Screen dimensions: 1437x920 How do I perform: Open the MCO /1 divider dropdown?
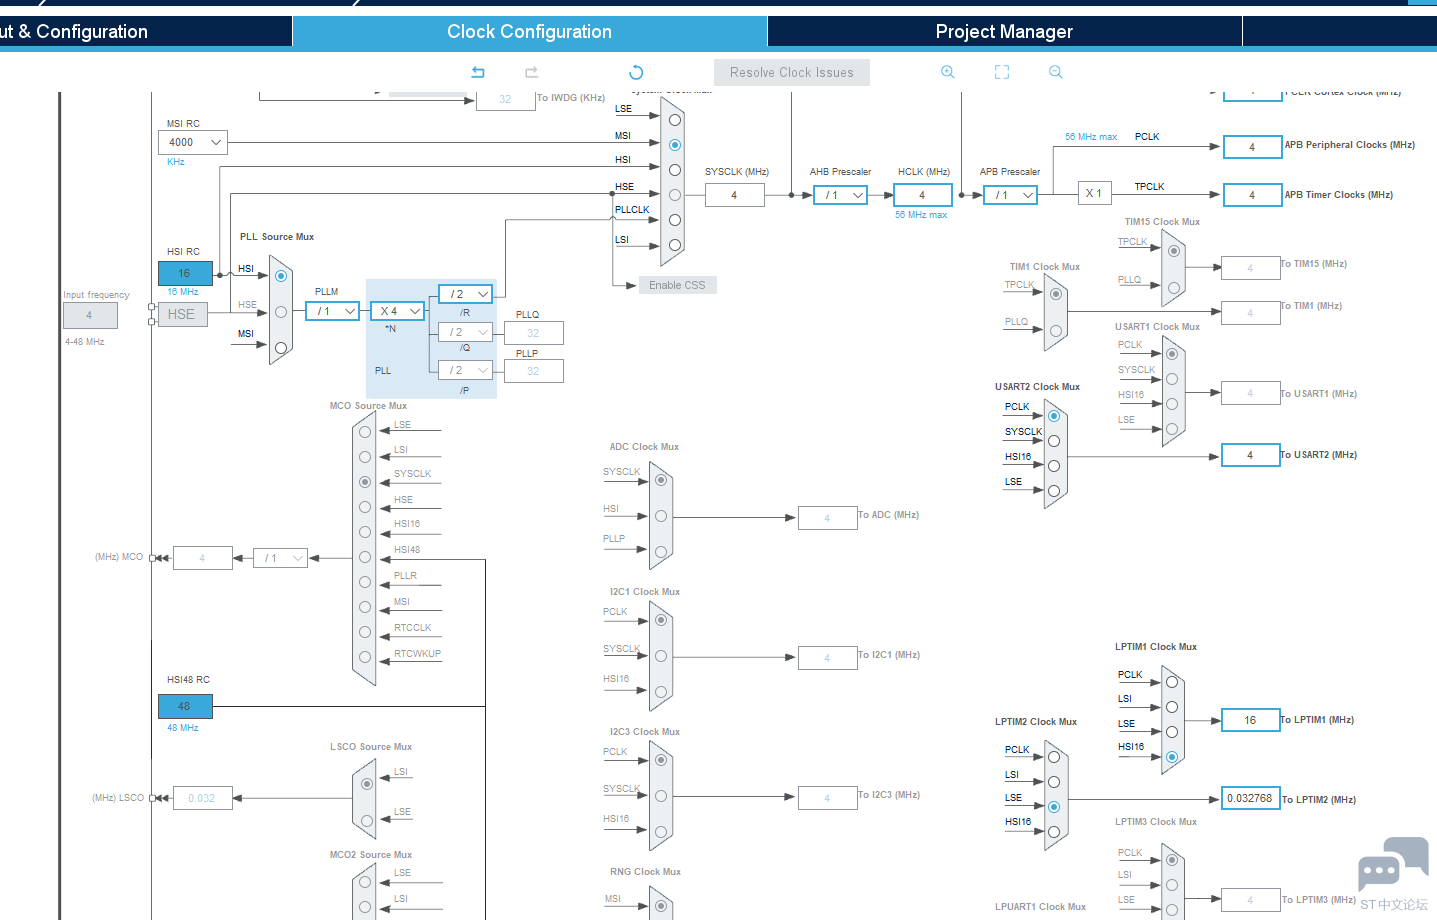280,558
